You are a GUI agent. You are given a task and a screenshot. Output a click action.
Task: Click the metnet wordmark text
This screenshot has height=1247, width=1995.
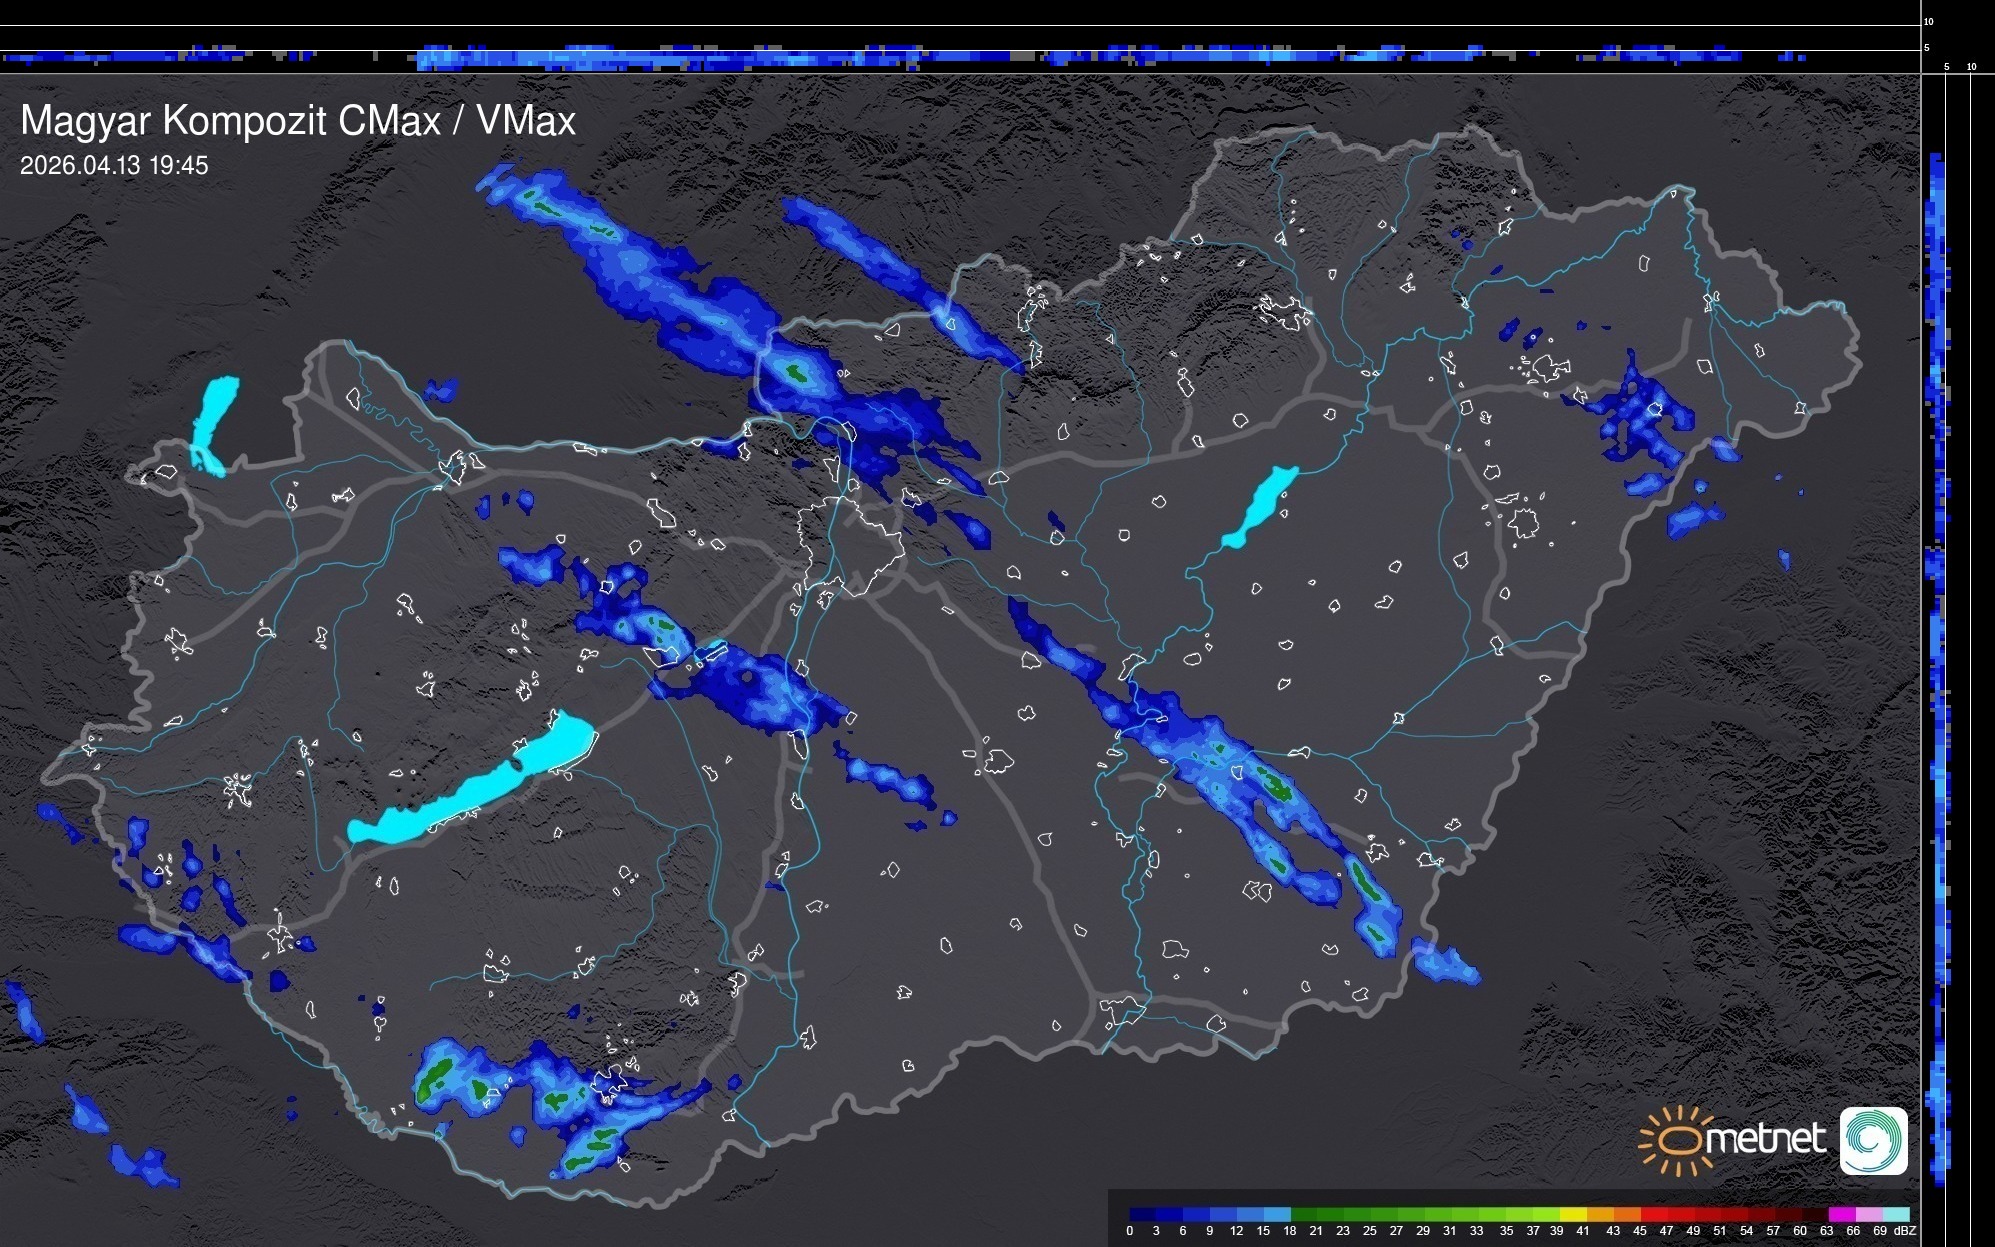pyautogui.click(x=1765, y=1139)
